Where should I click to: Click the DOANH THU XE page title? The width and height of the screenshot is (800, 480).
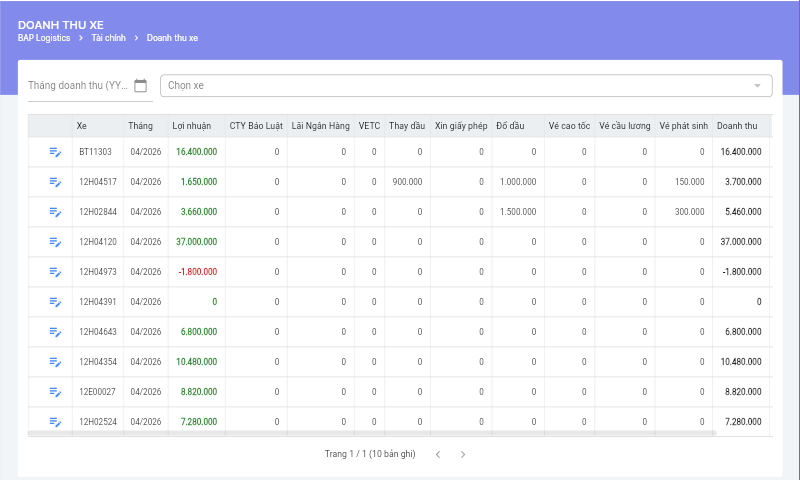click(x=61, y=25)
